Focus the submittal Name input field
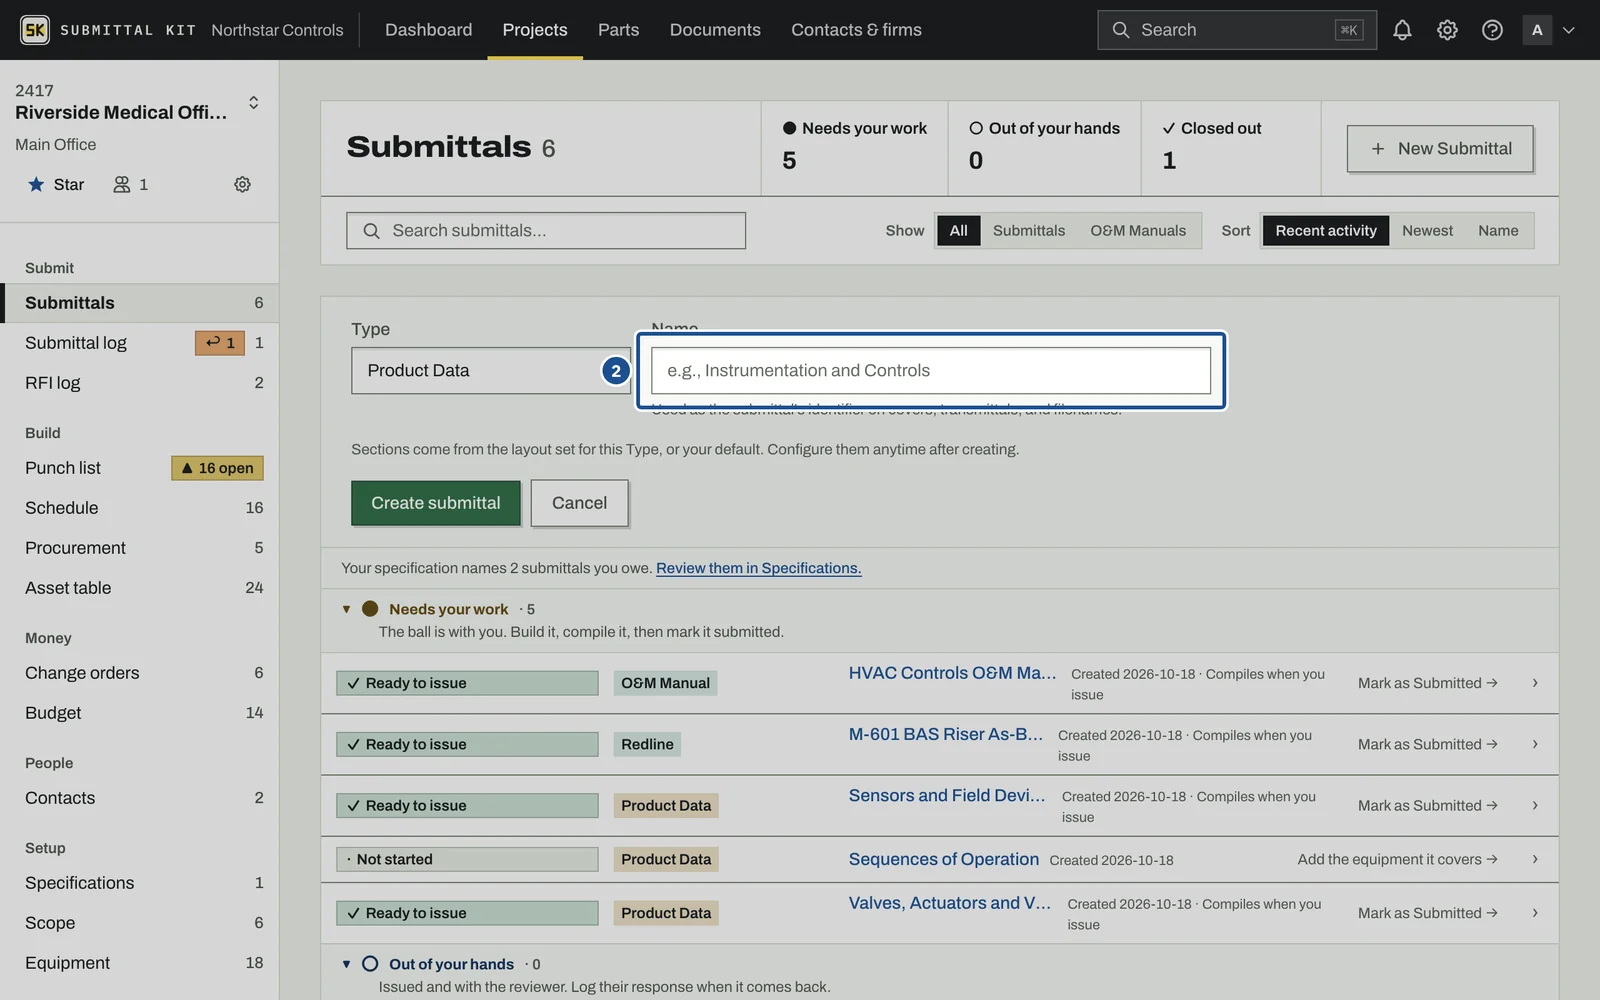The image size is (1600, 1000). click(x=931, y=371)
